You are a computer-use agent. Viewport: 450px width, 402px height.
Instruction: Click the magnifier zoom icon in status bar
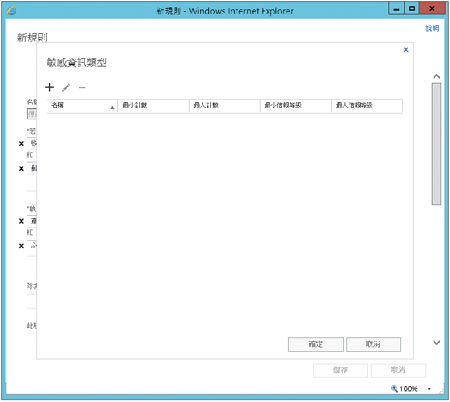[x=394, y=389]
